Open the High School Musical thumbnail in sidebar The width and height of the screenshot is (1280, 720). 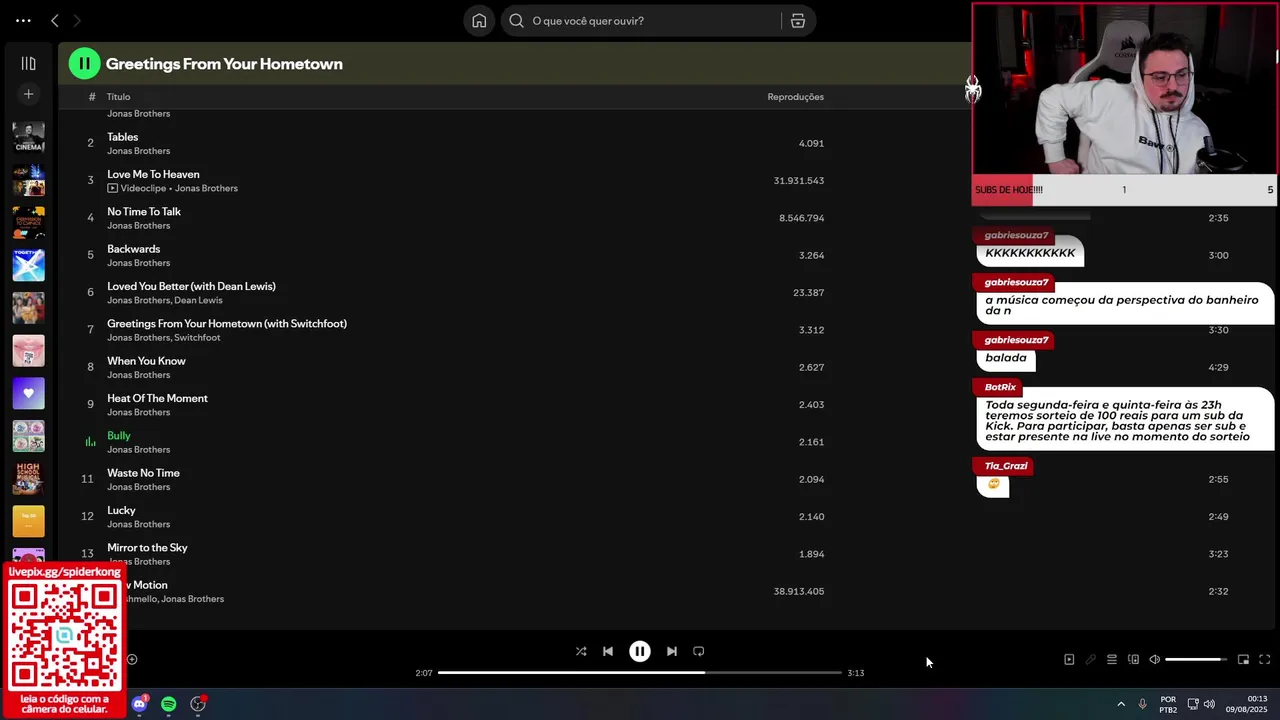[x=28, y=478]
